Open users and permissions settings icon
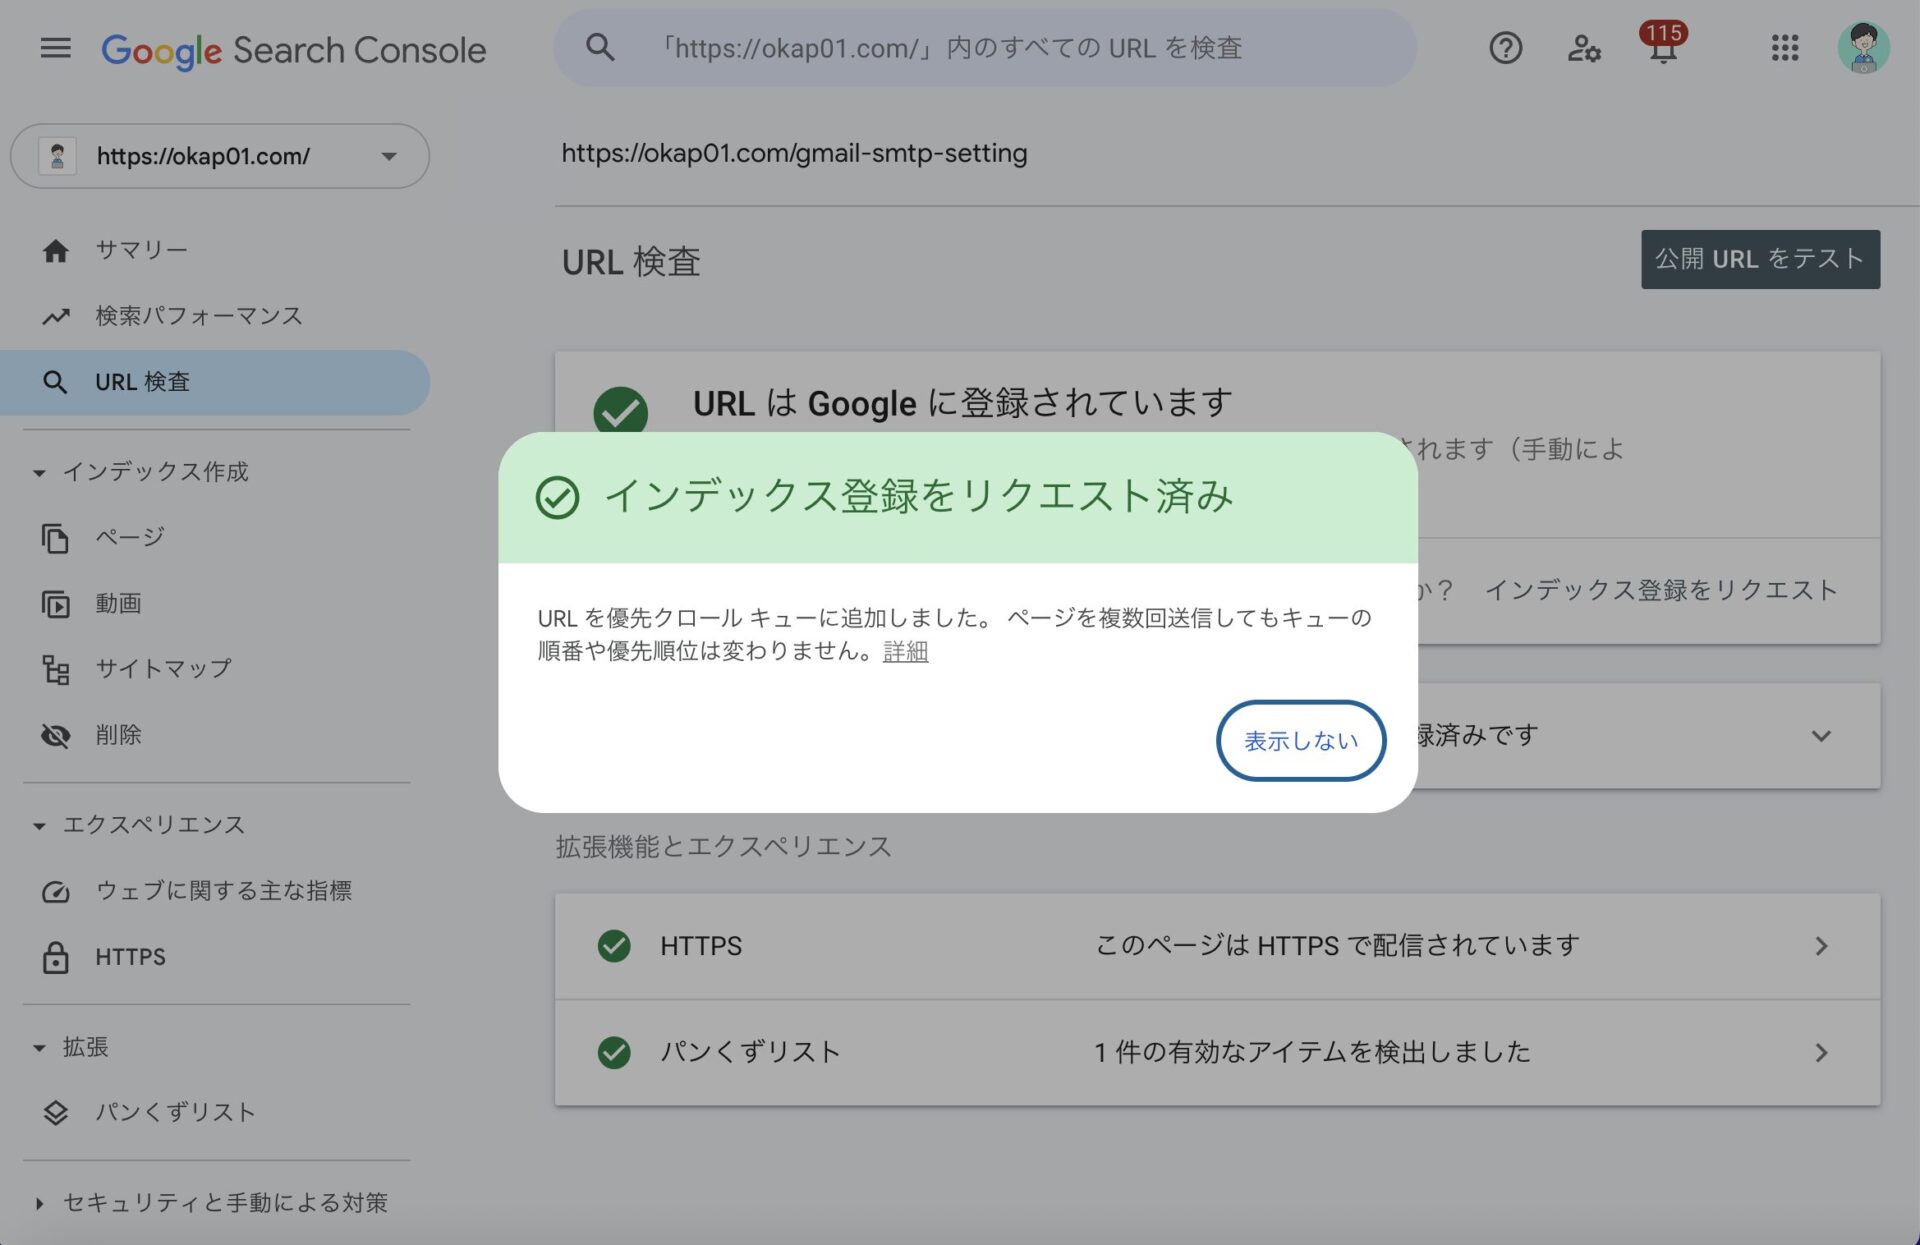The image size is (1920, 1245). (1583, 48)
